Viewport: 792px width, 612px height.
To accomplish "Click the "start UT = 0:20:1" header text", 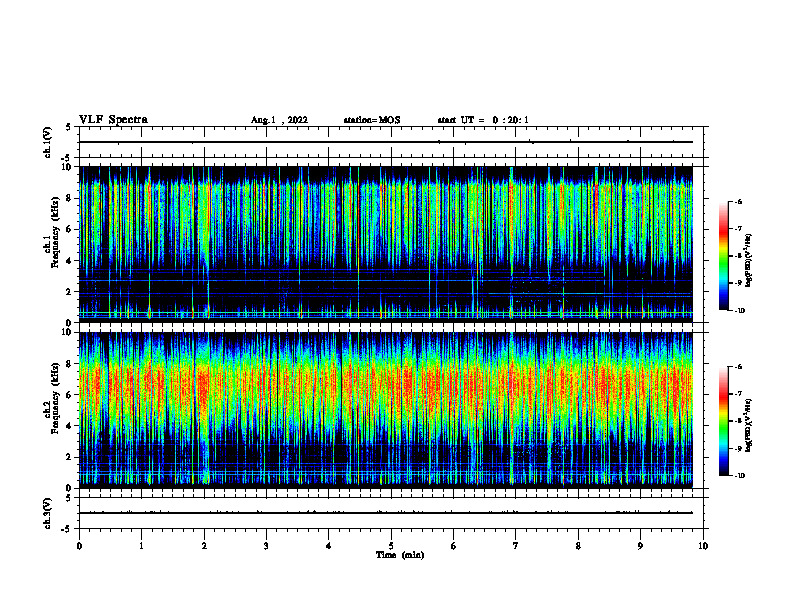I will coord(483,120).
